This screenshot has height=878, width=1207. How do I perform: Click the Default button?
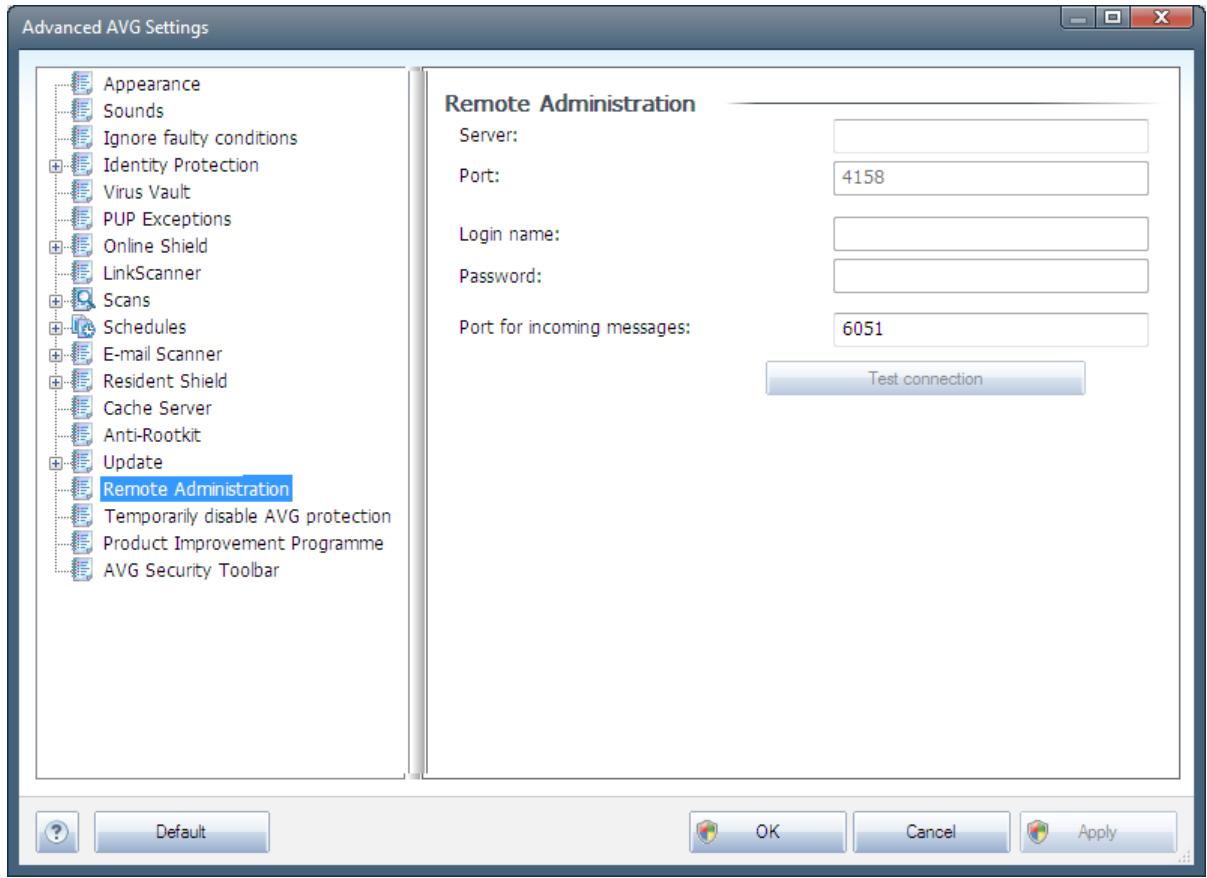[182, 831]
